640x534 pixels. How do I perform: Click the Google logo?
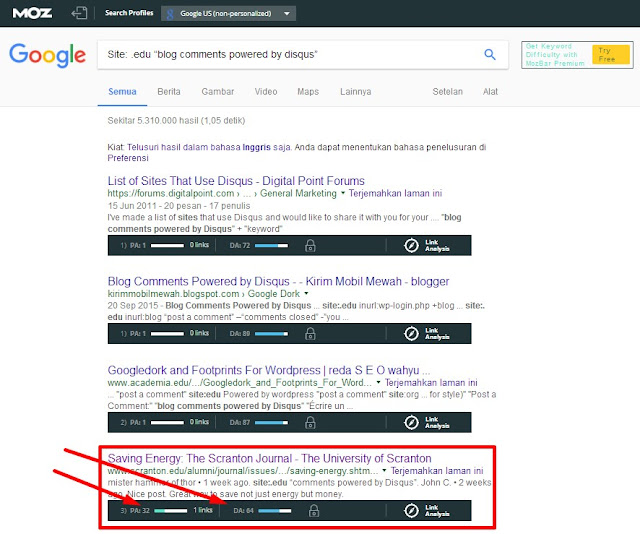[x=47, y=55]
